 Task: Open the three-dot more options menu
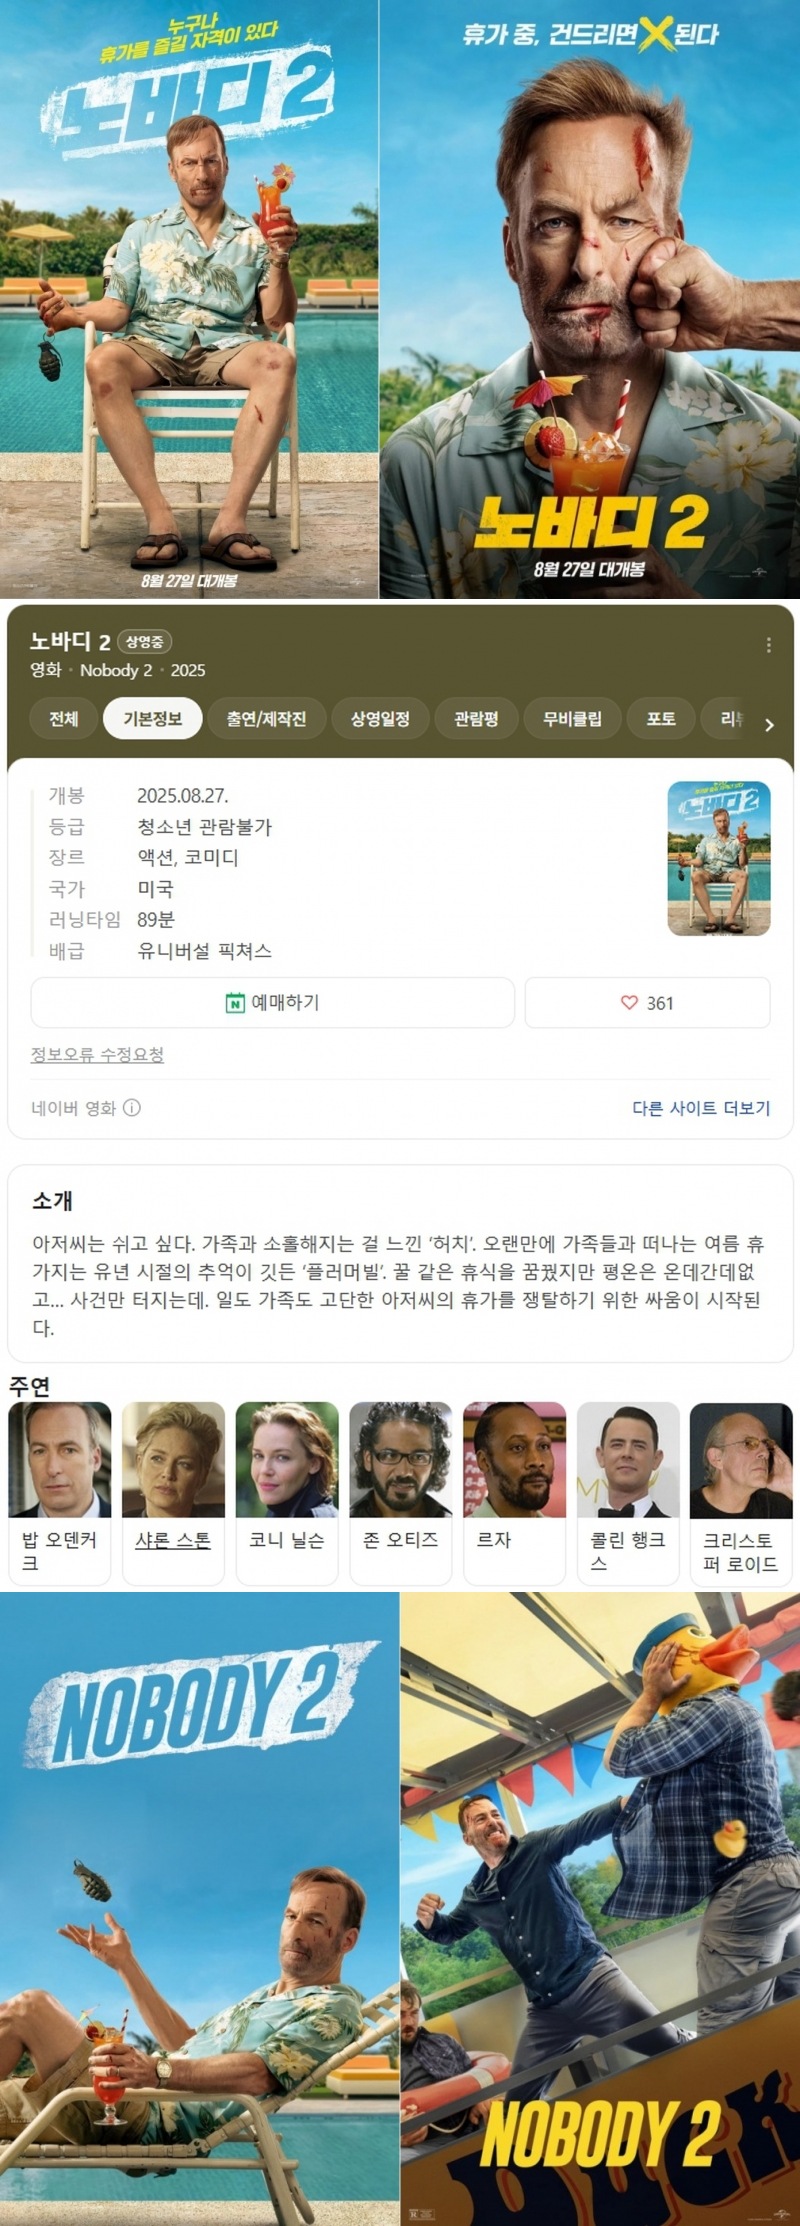[768, 645]
